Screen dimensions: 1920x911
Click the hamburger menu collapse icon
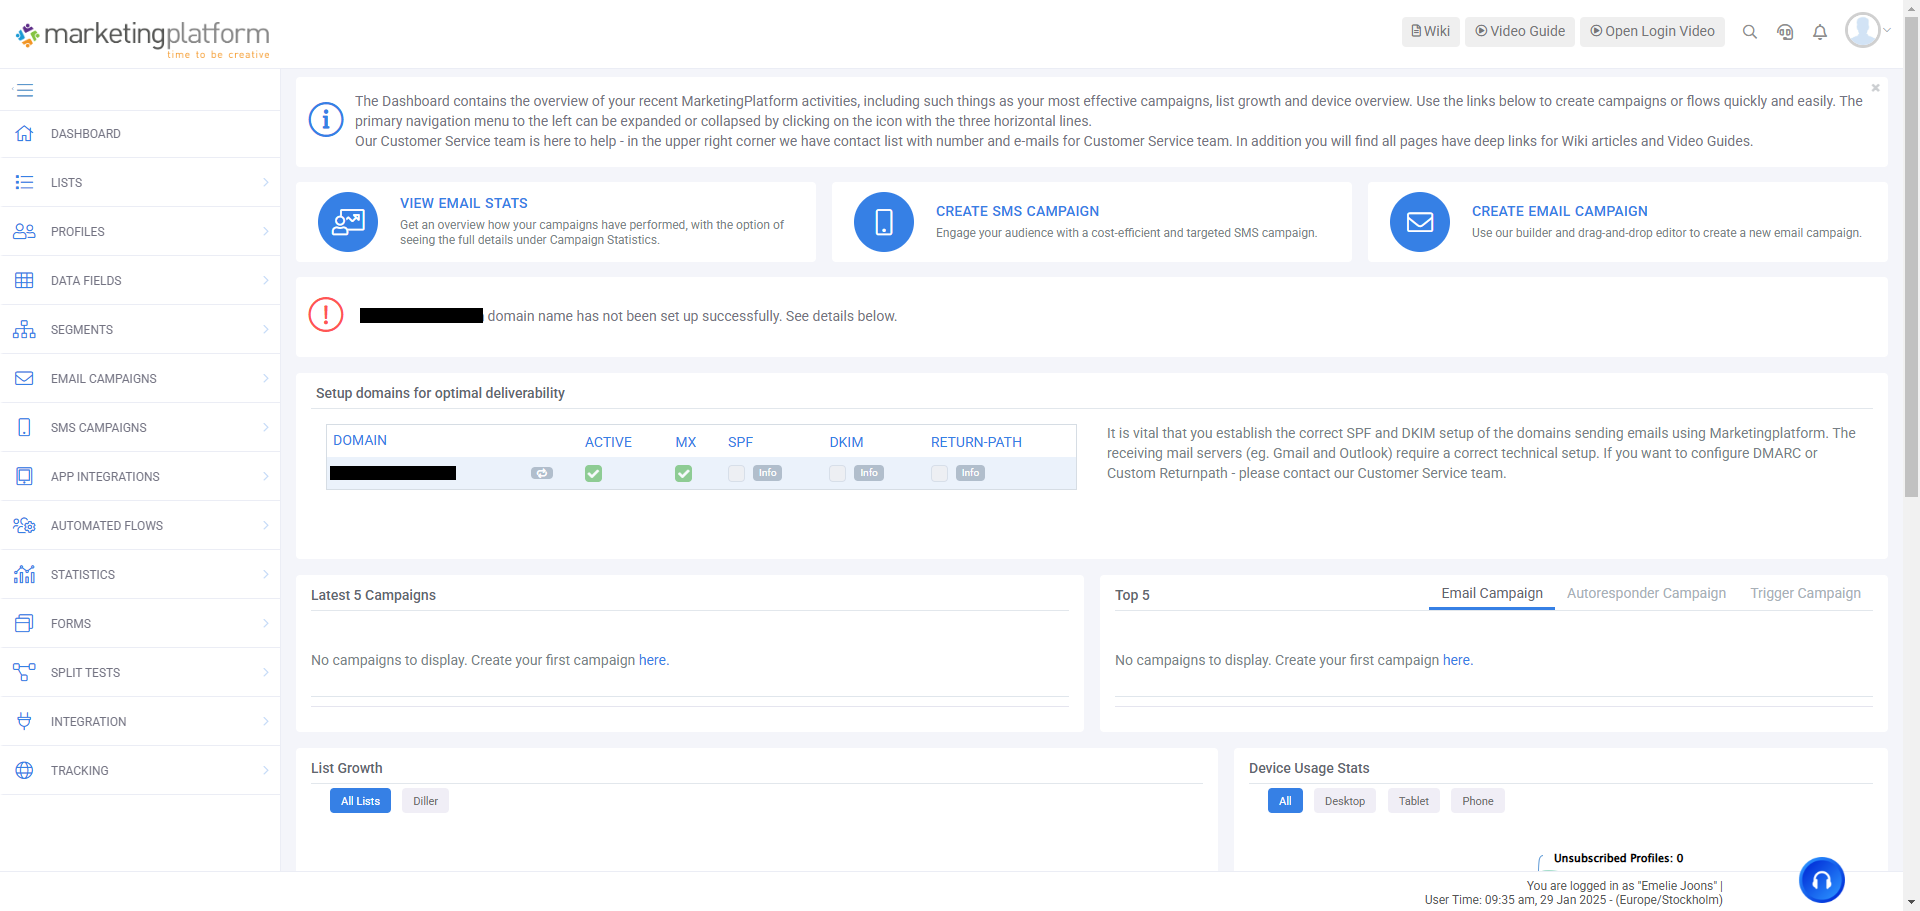[x=25, y=91]
